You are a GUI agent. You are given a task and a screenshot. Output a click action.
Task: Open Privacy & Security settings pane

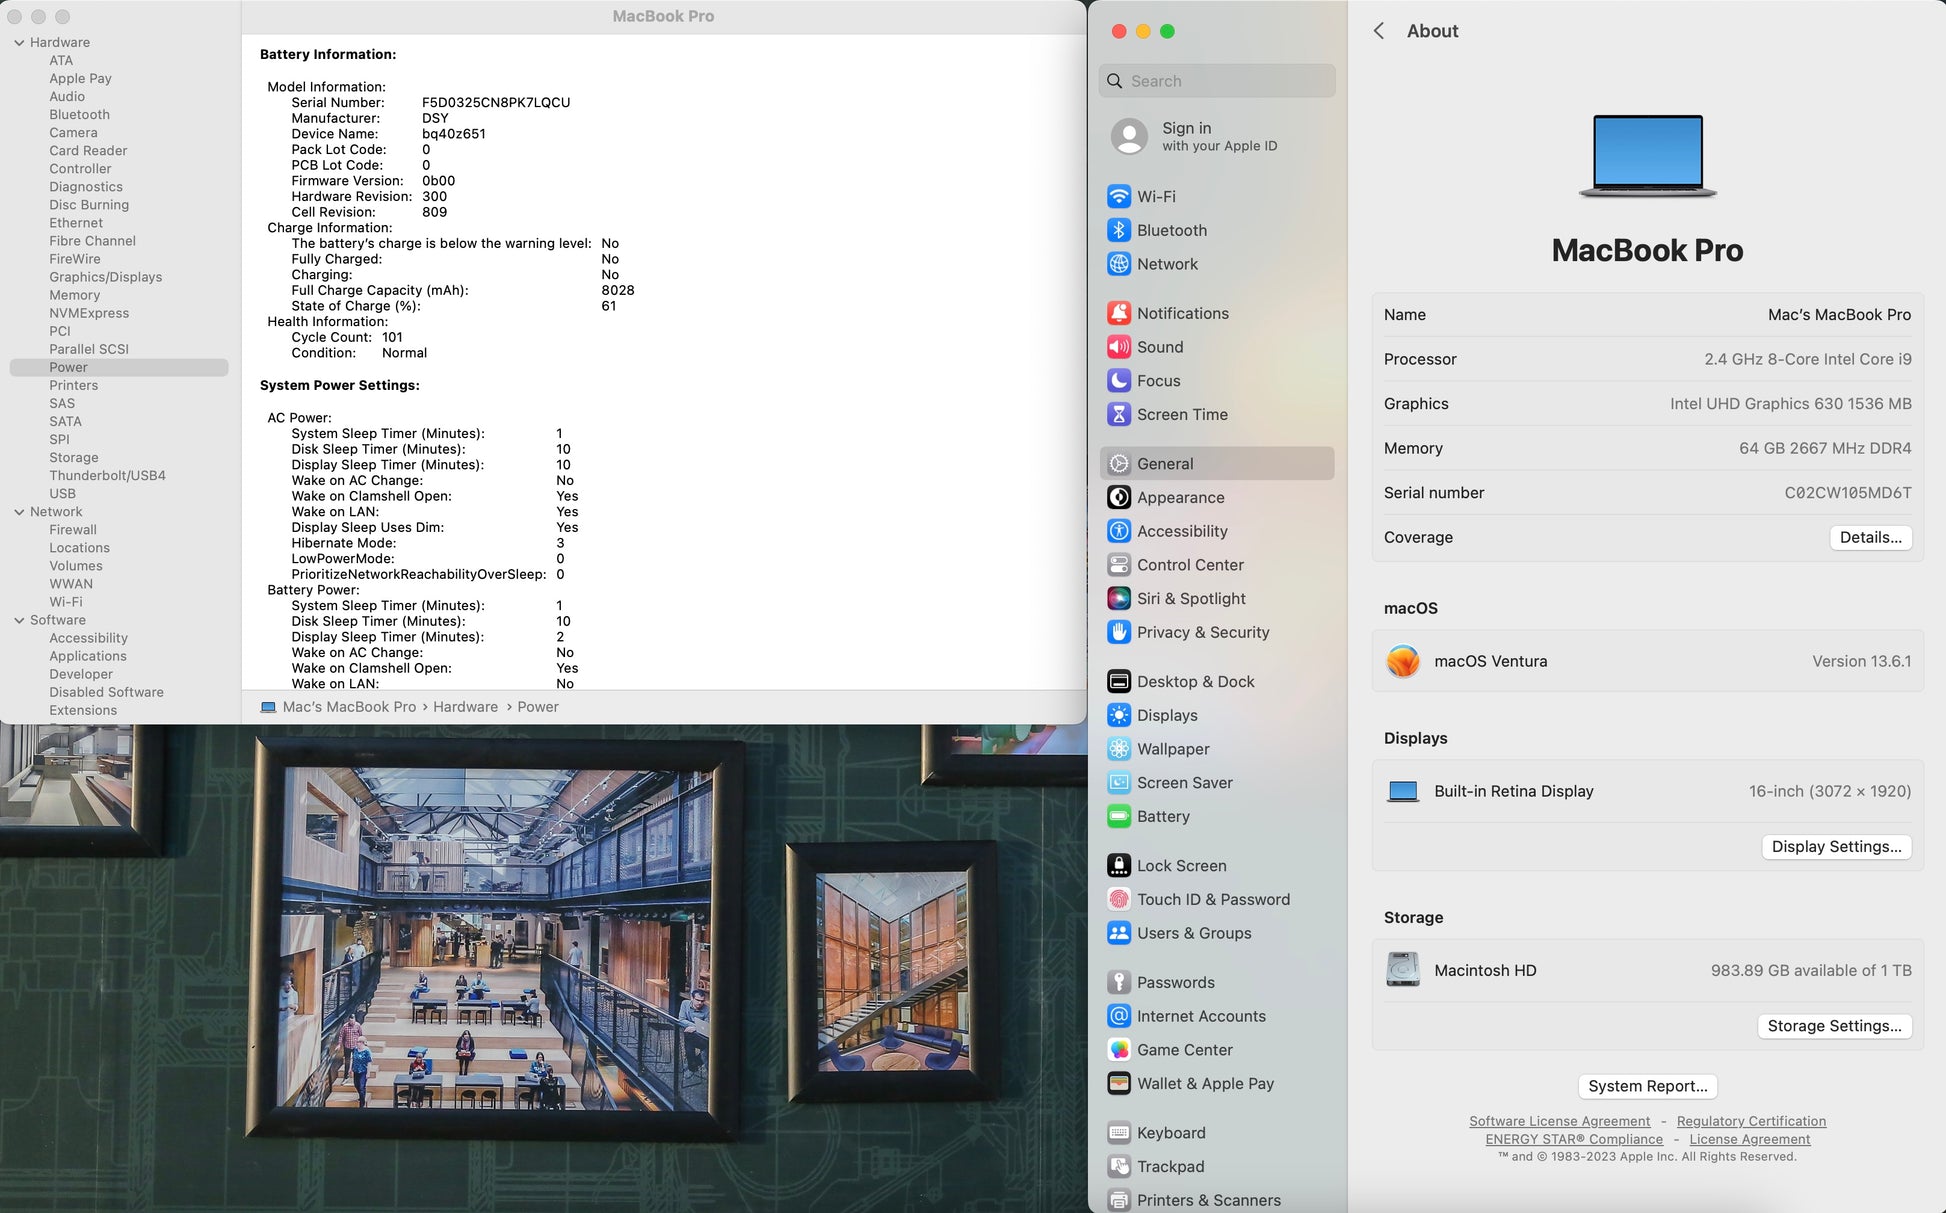(1202, 632)
